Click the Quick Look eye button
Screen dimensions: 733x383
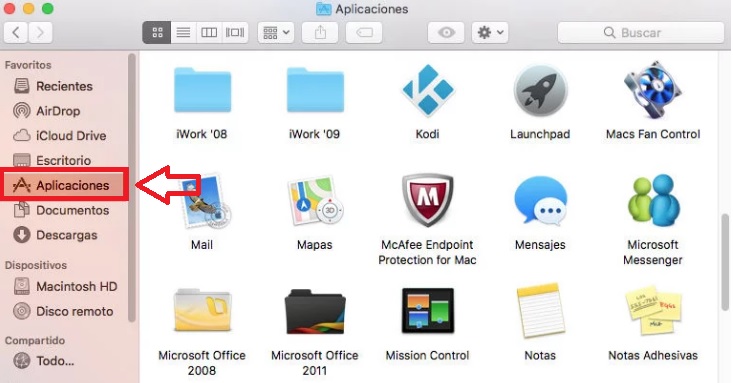pos(446,33)
